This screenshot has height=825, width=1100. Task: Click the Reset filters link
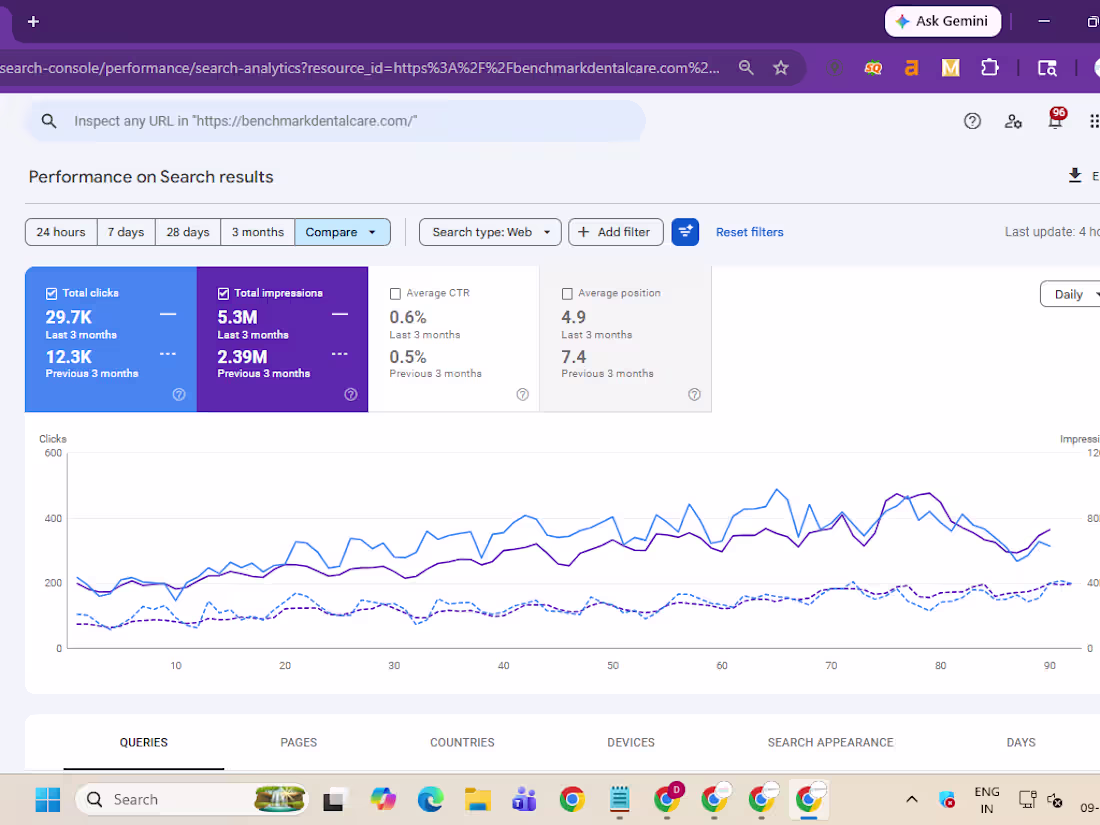[x=749, y=232]
